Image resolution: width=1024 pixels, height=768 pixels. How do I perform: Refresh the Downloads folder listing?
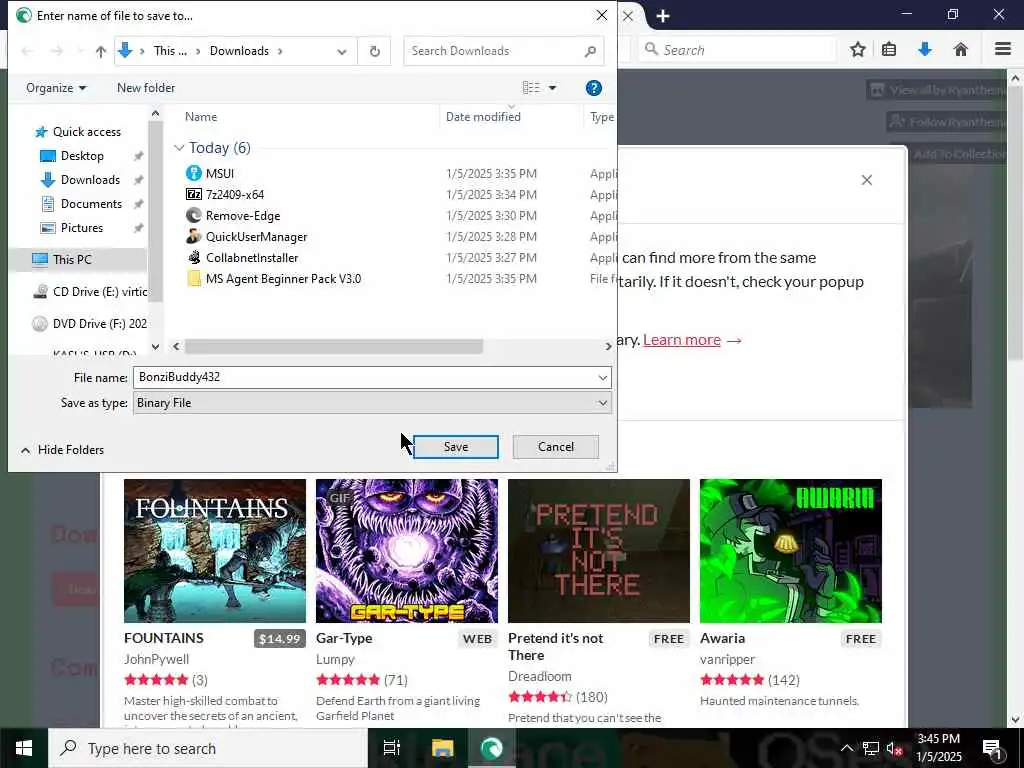coord(374,52)
